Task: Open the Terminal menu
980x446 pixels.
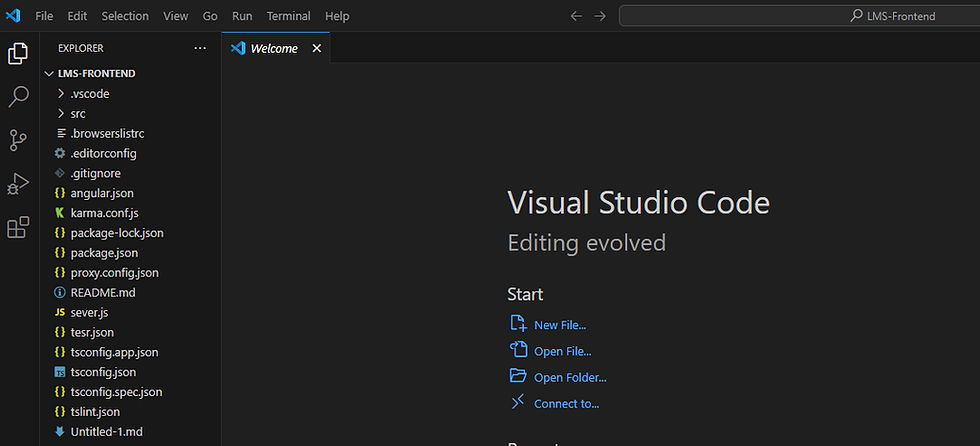Action: (288, 16)
